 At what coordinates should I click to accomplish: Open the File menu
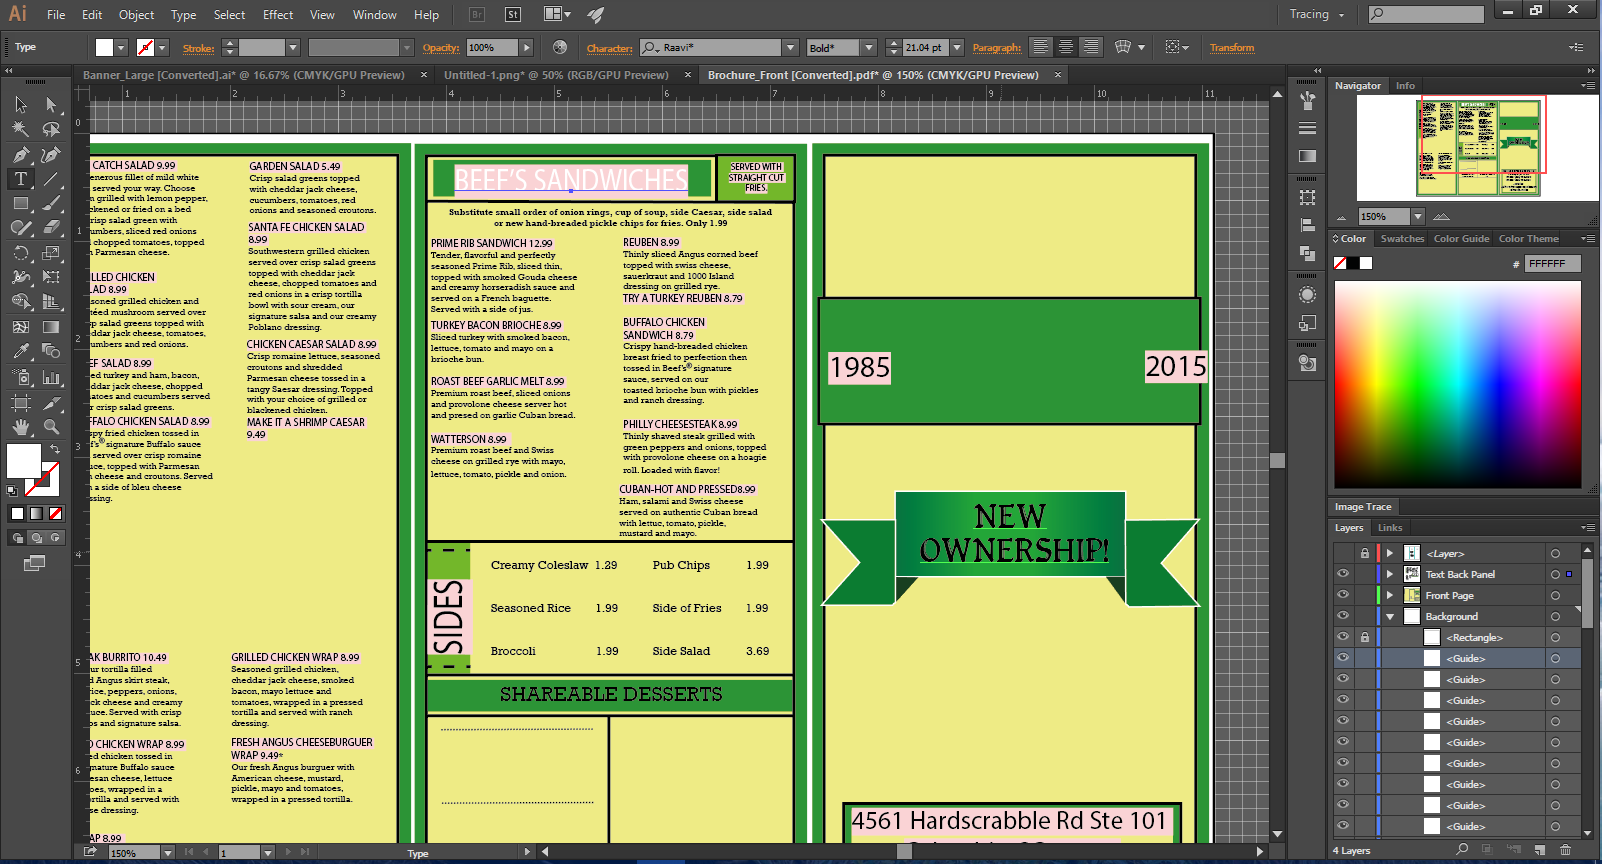tap(56, 14)
